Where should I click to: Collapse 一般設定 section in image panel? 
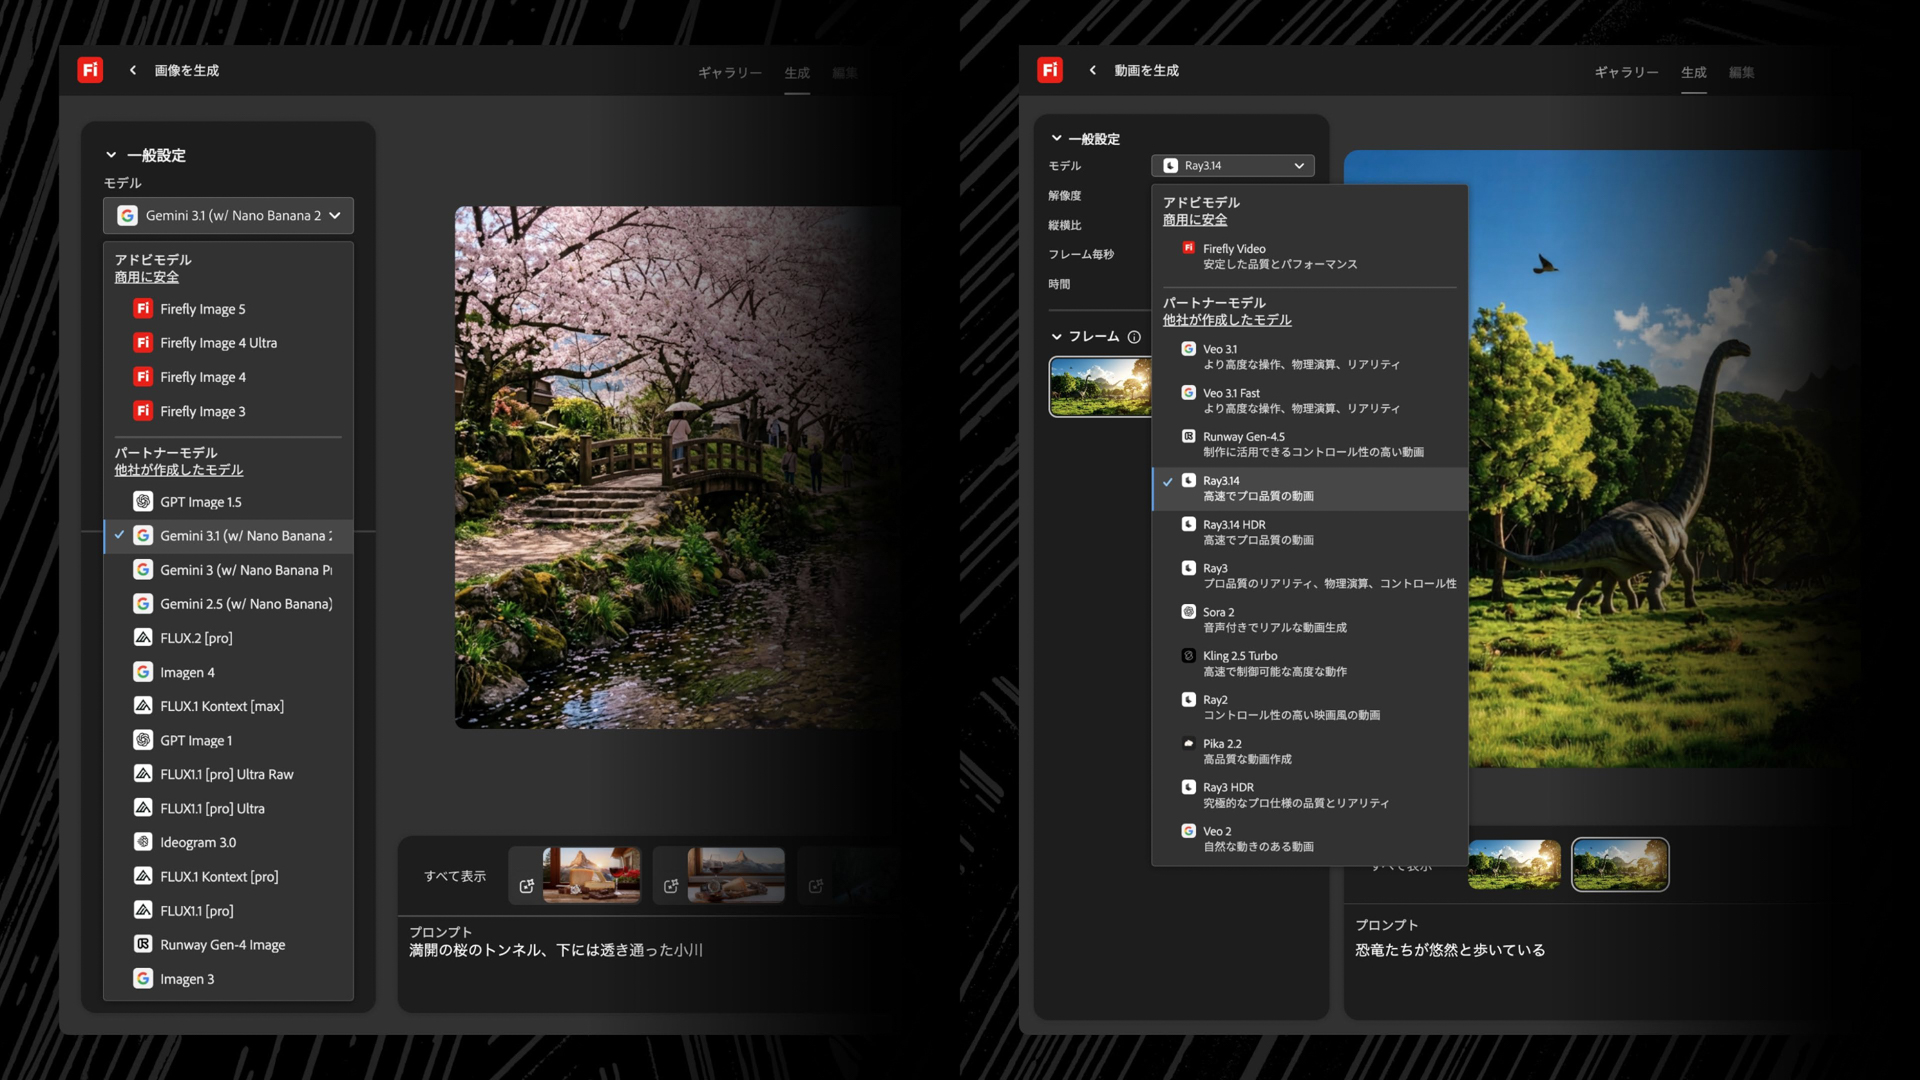click(x=111, y=155)
